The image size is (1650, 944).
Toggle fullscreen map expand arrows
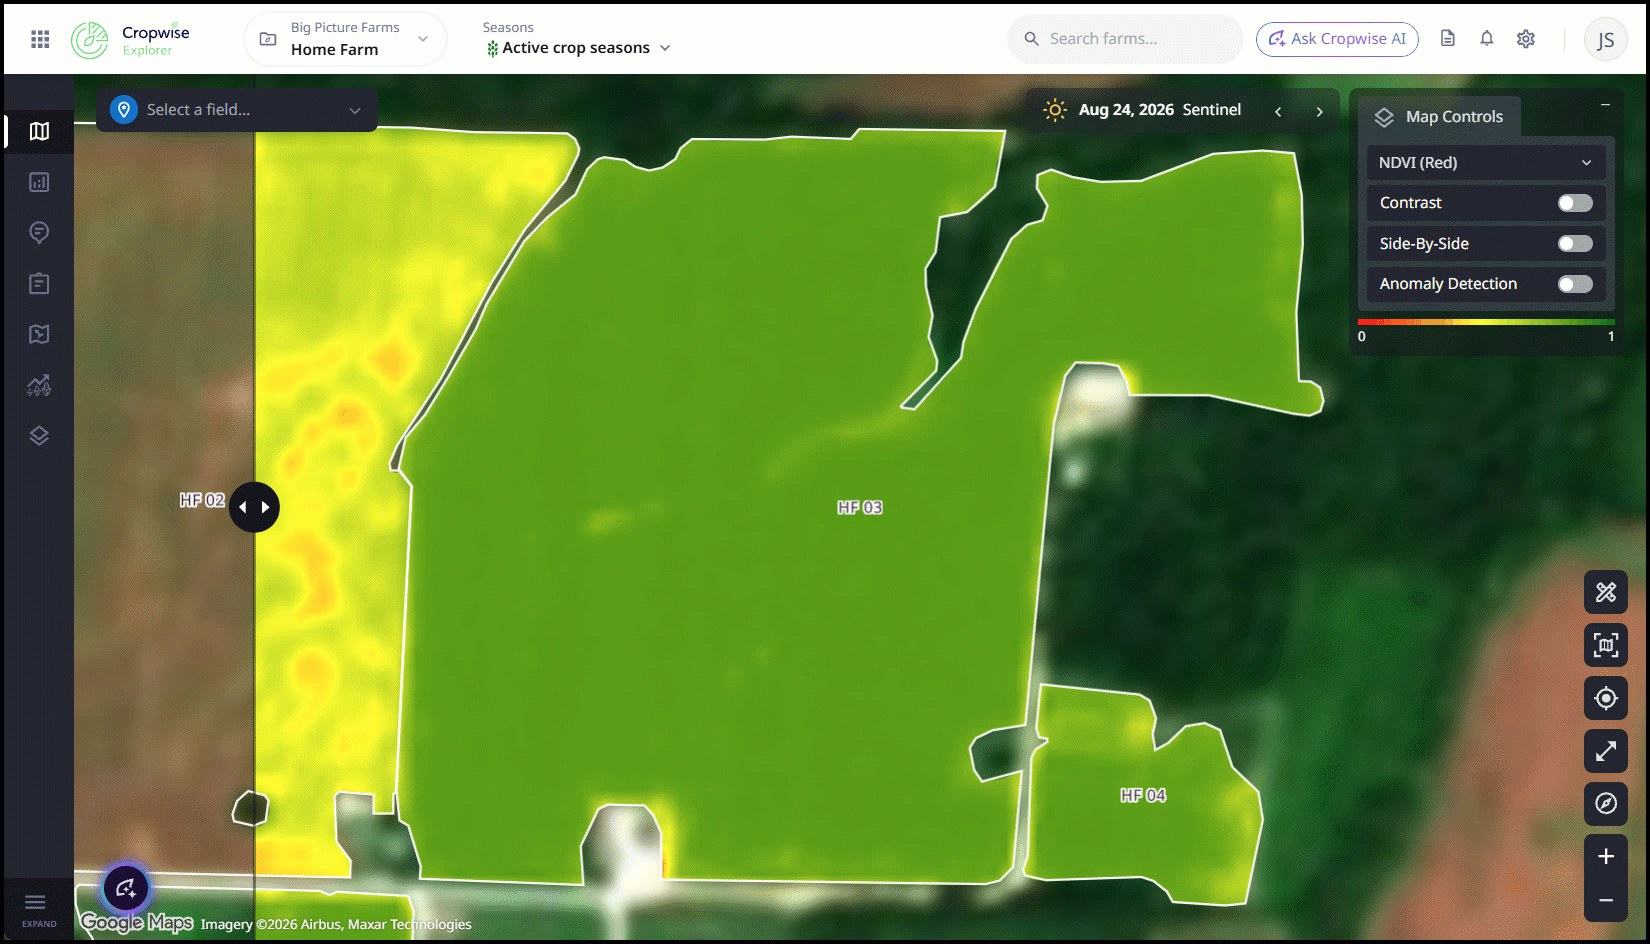1606,751
